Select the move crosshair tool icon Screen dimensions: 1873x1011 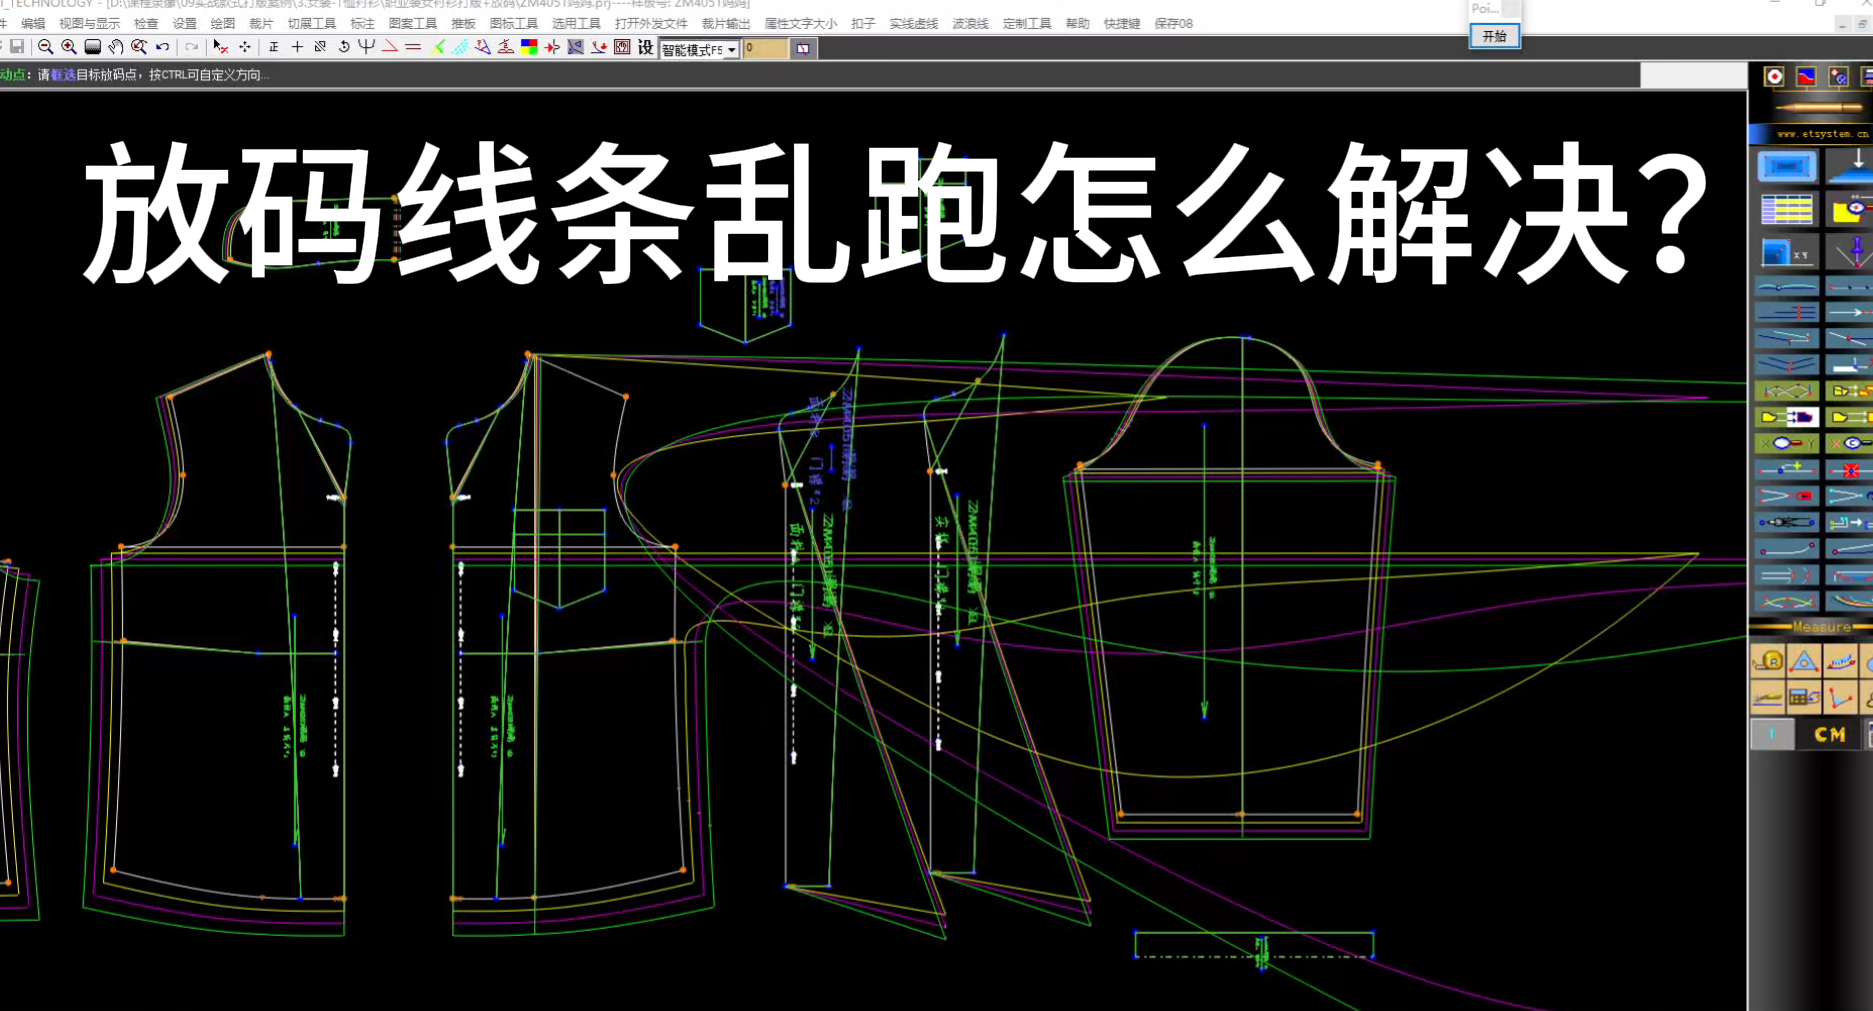(244, 46)
